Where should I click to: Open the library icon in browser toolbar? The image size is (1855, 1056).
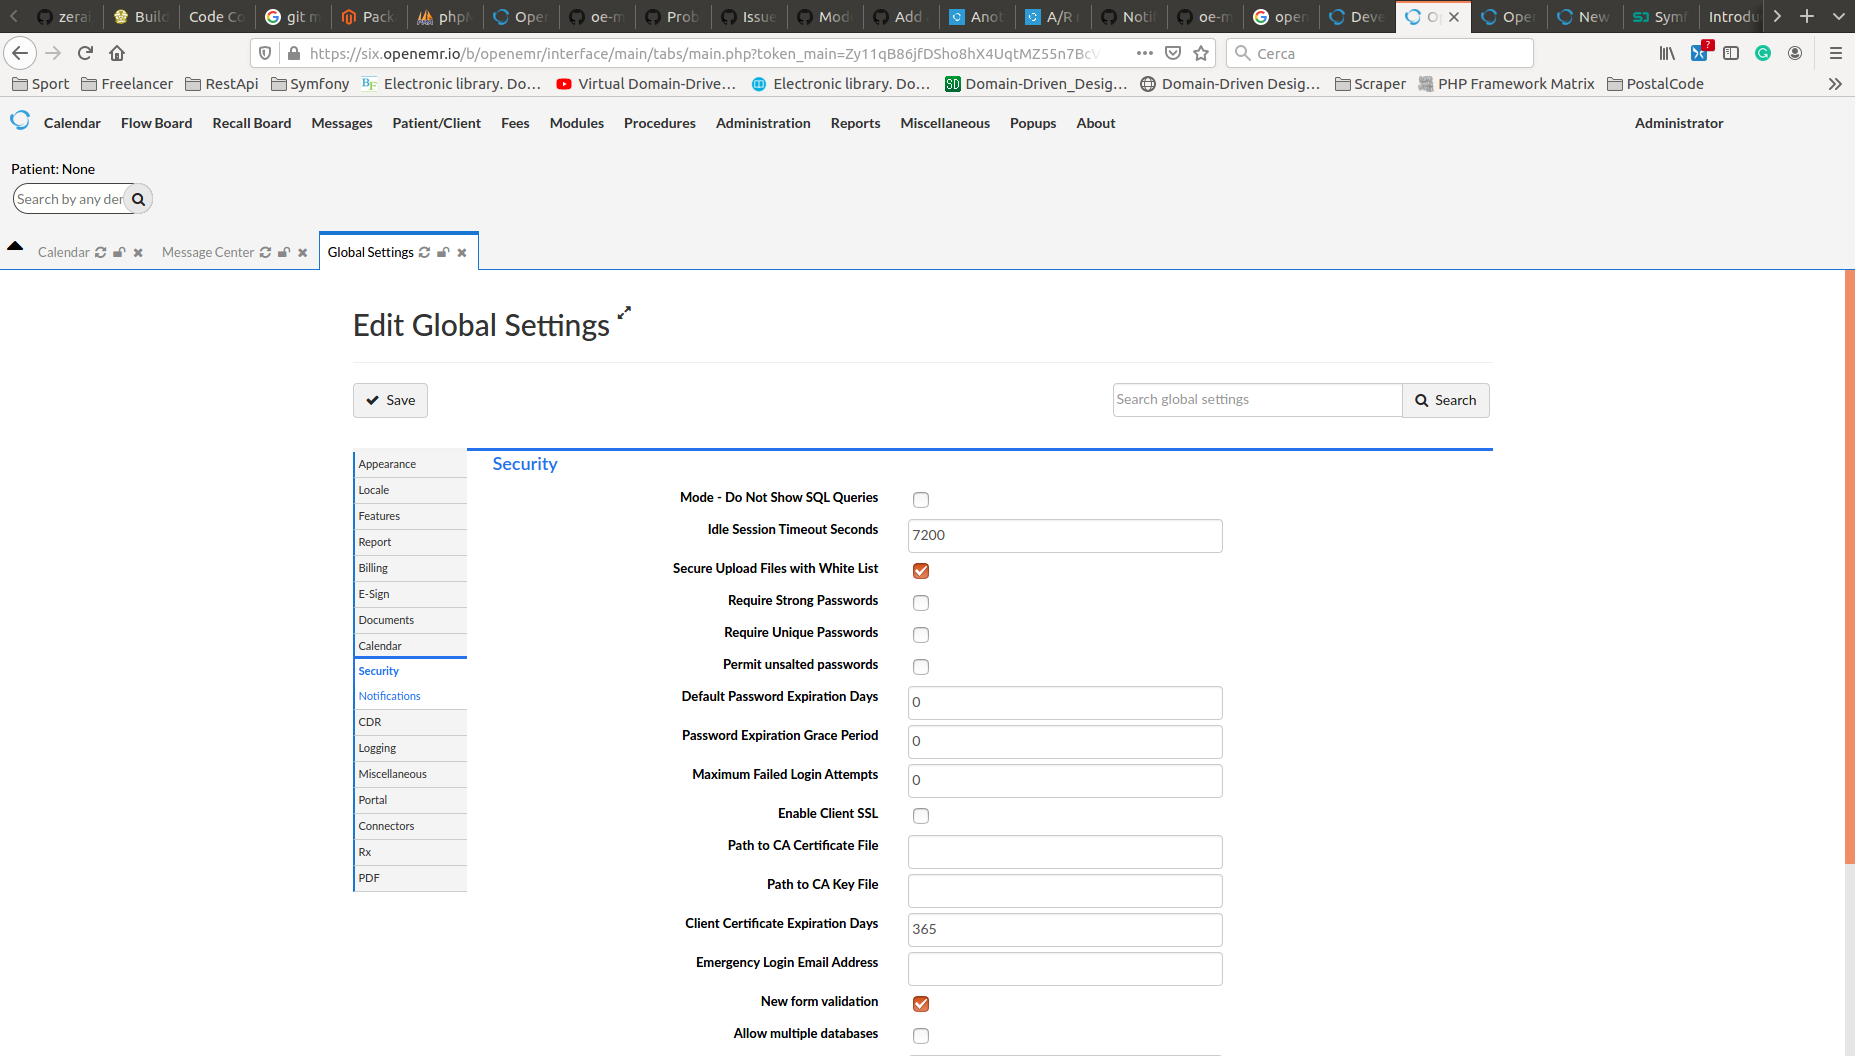(x=1667, y=53)
